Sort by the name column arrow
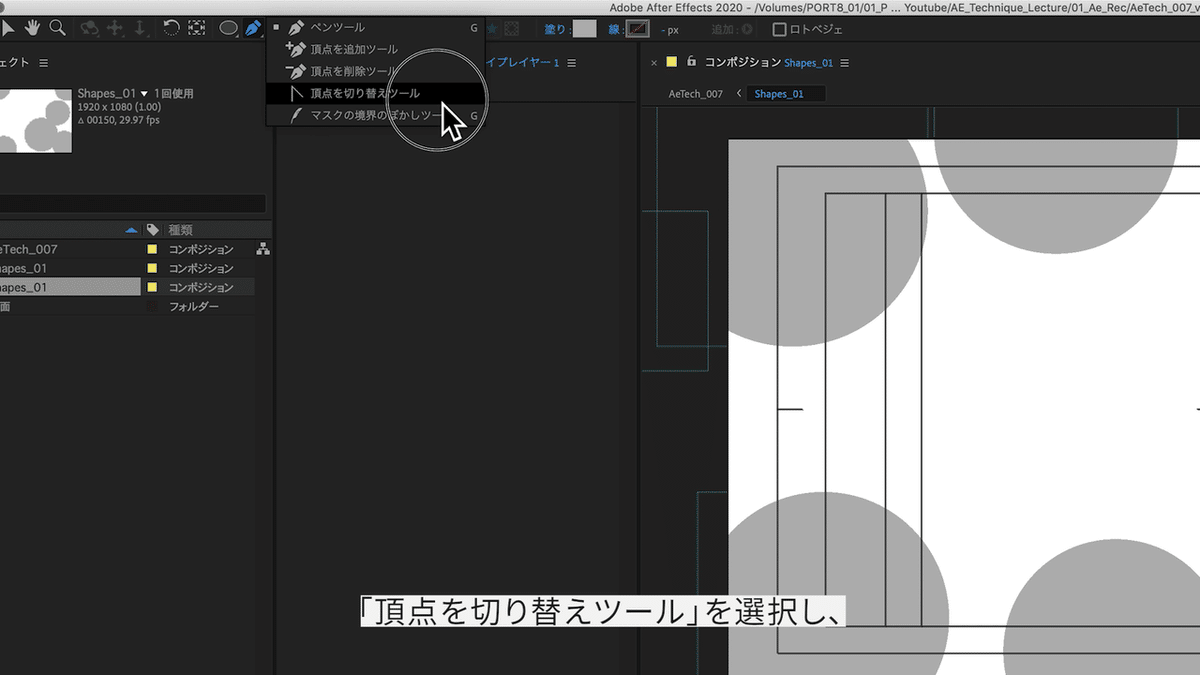Image resolution: width=1200 pixels, height=675 pixels. tap(132, 230)
